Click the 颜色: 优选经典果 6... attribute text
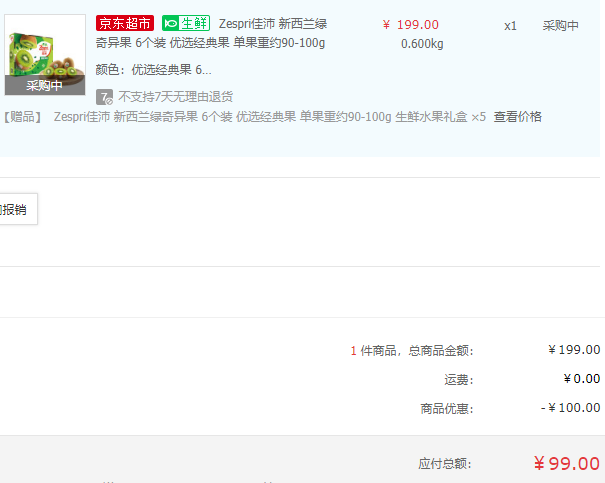This screenshot has height=483, width=605. (x=154, y=70)
